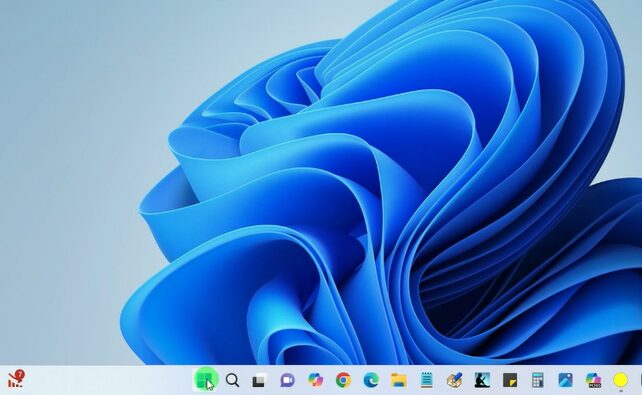Screen dimensions: 642x395
Task: Launch Google Chrome from taskbar
Action: [343, 380]
